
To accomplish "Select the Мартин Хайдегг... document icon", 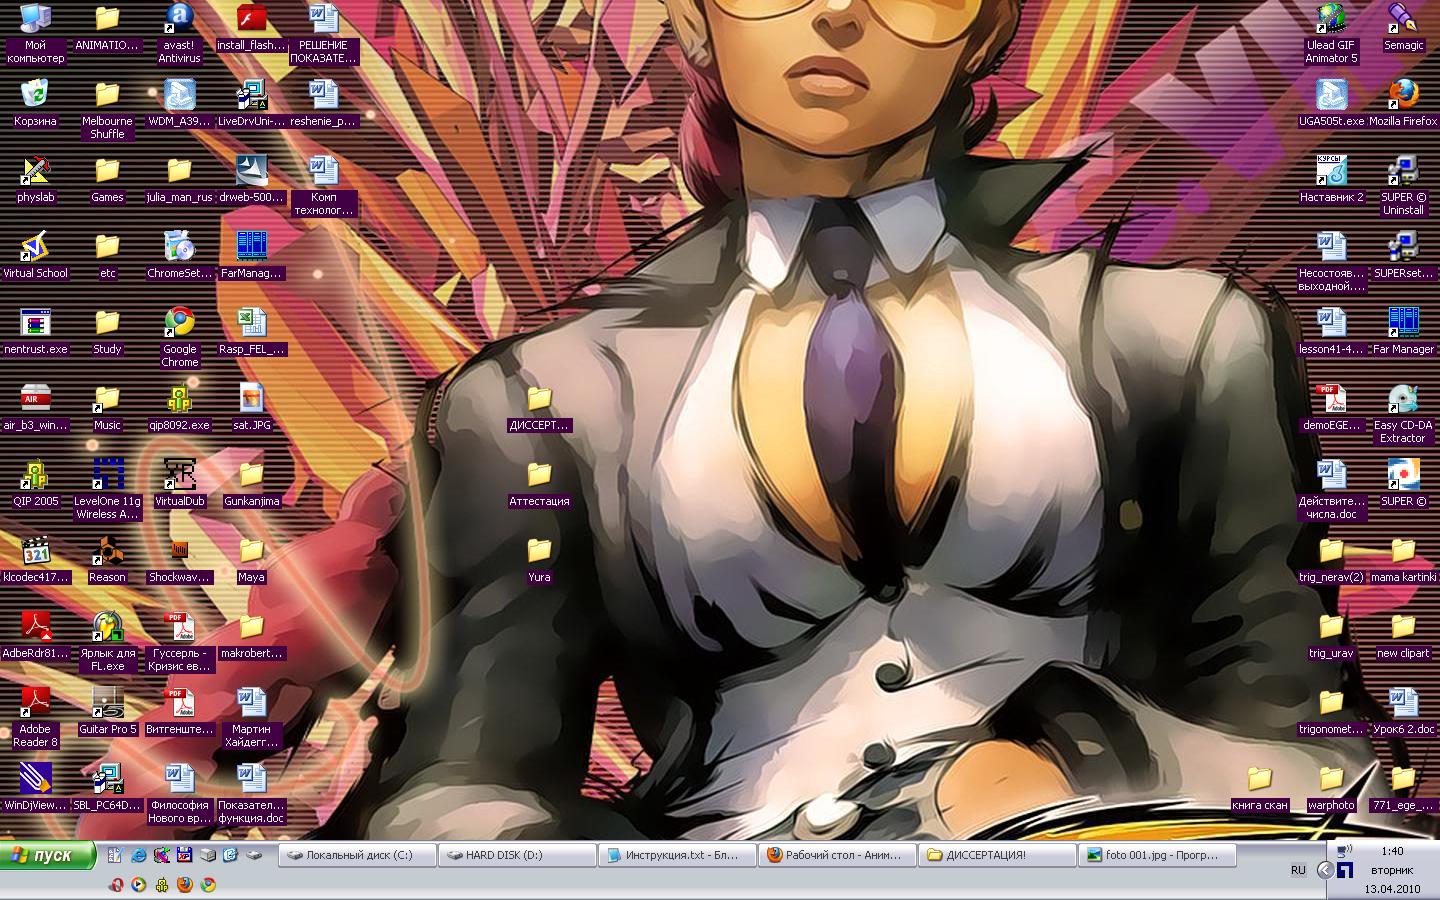I will coord(251,717).
